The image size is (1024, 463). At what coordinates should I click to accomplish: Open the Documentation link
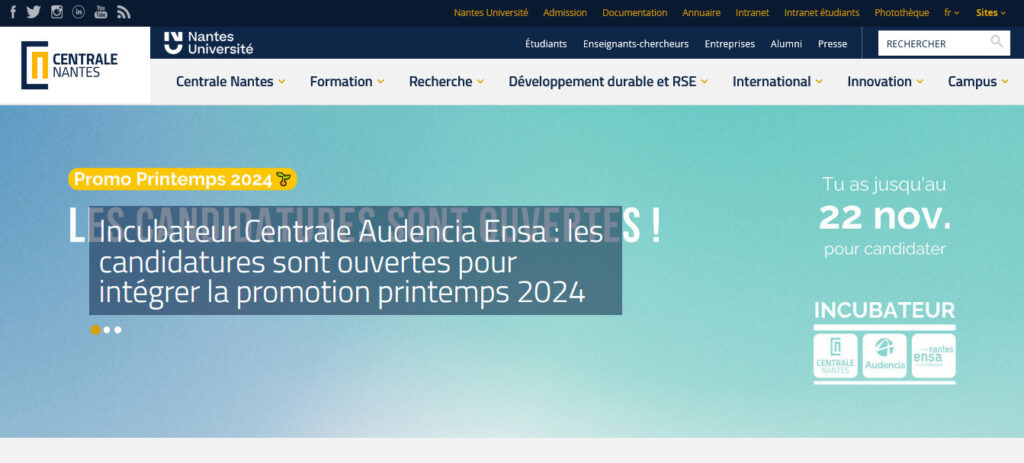(x=635, y=12)
